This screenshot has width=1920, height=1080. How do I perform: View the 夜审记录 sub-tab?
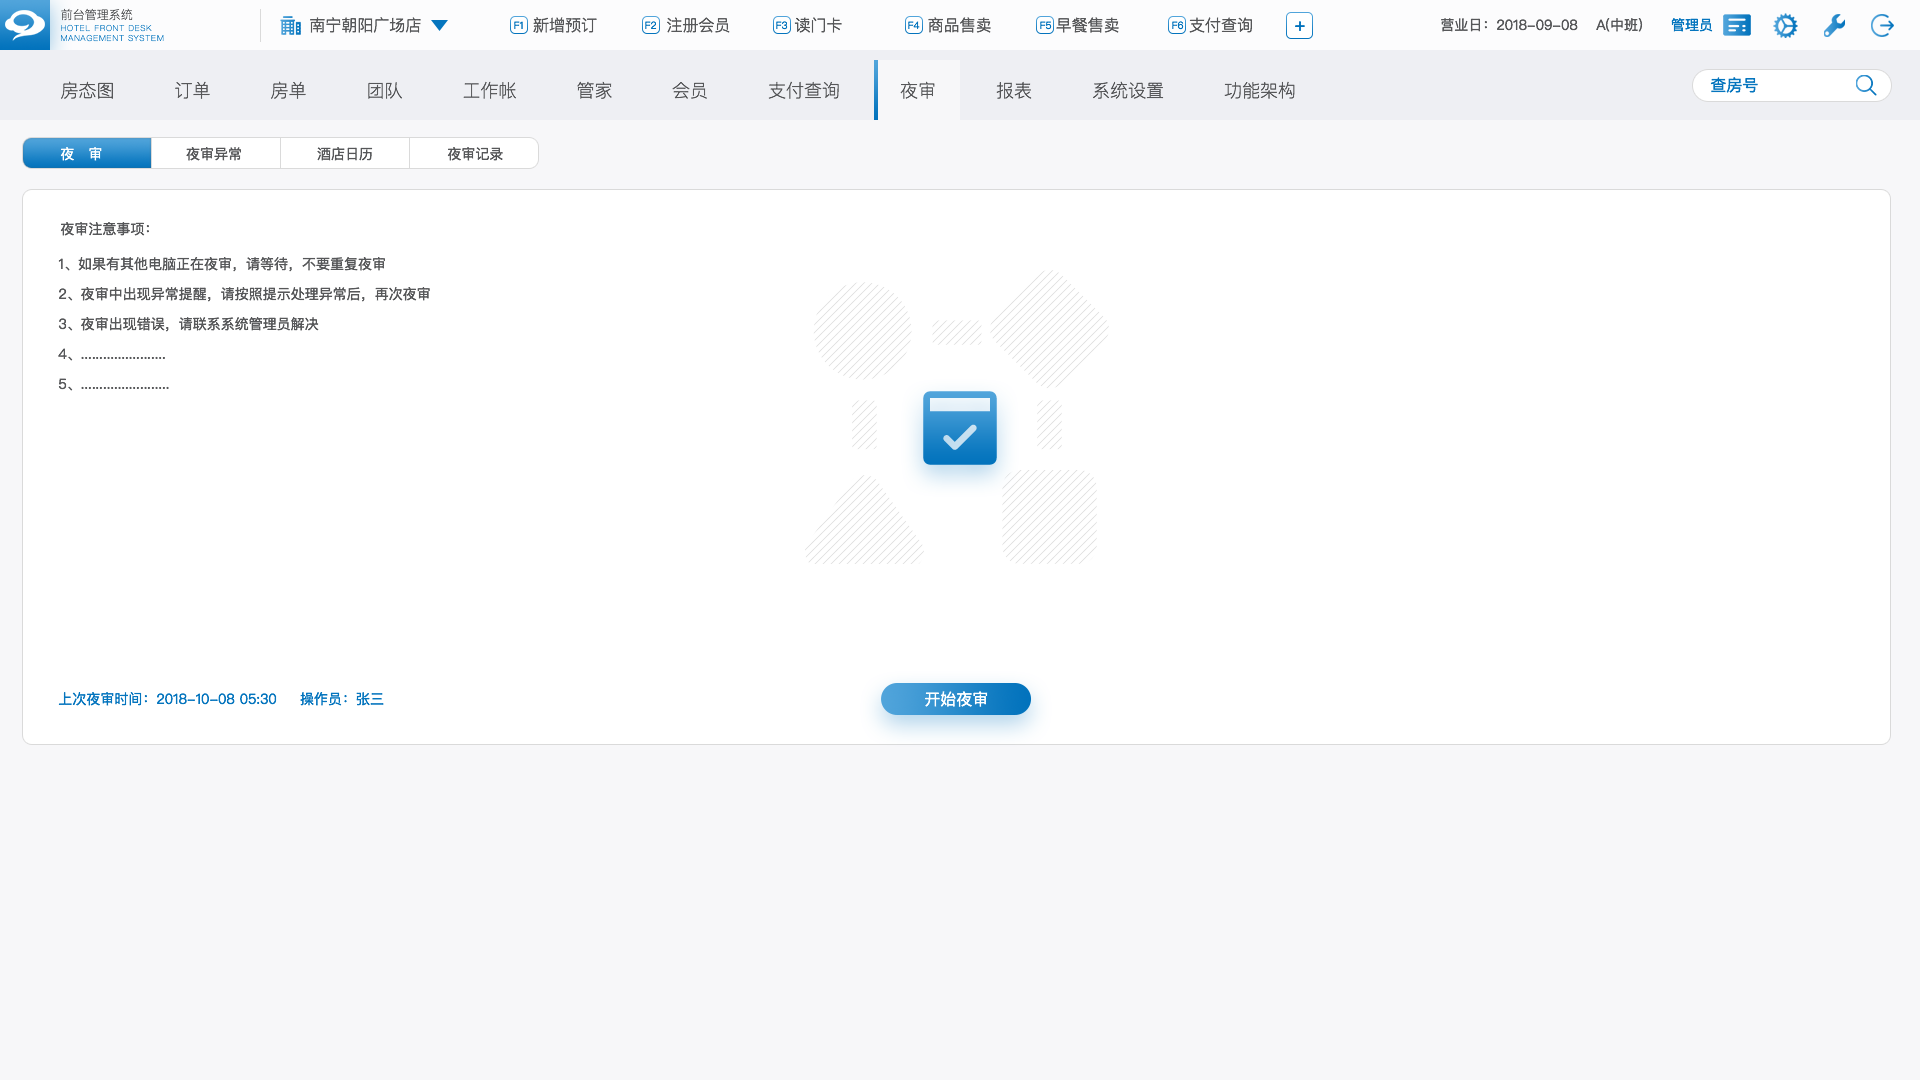click(474, 154)
